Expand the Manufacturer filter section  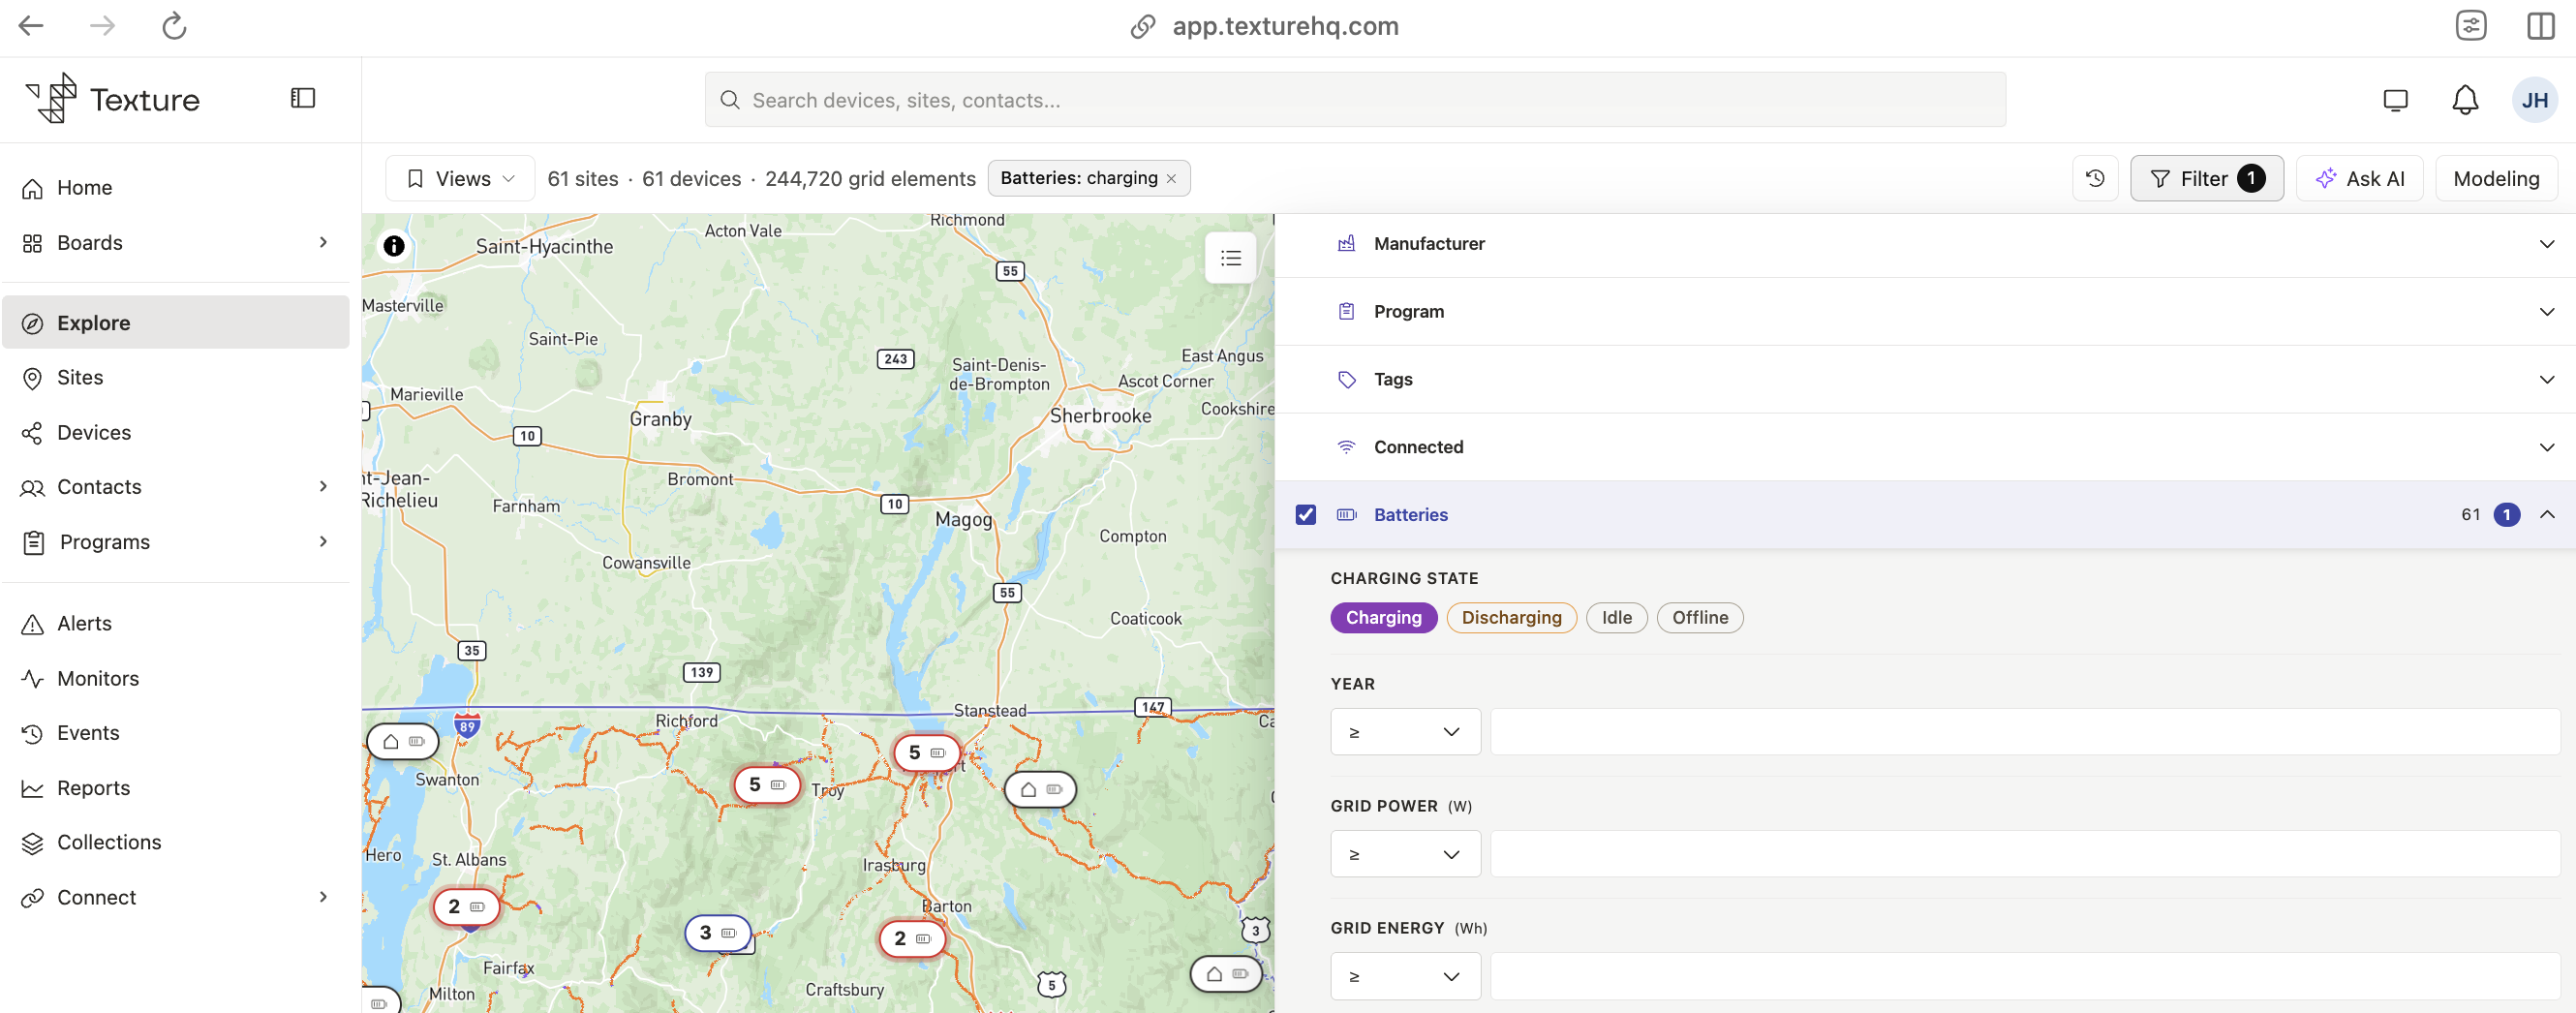pyautogui.click(x=1925, y=244)
